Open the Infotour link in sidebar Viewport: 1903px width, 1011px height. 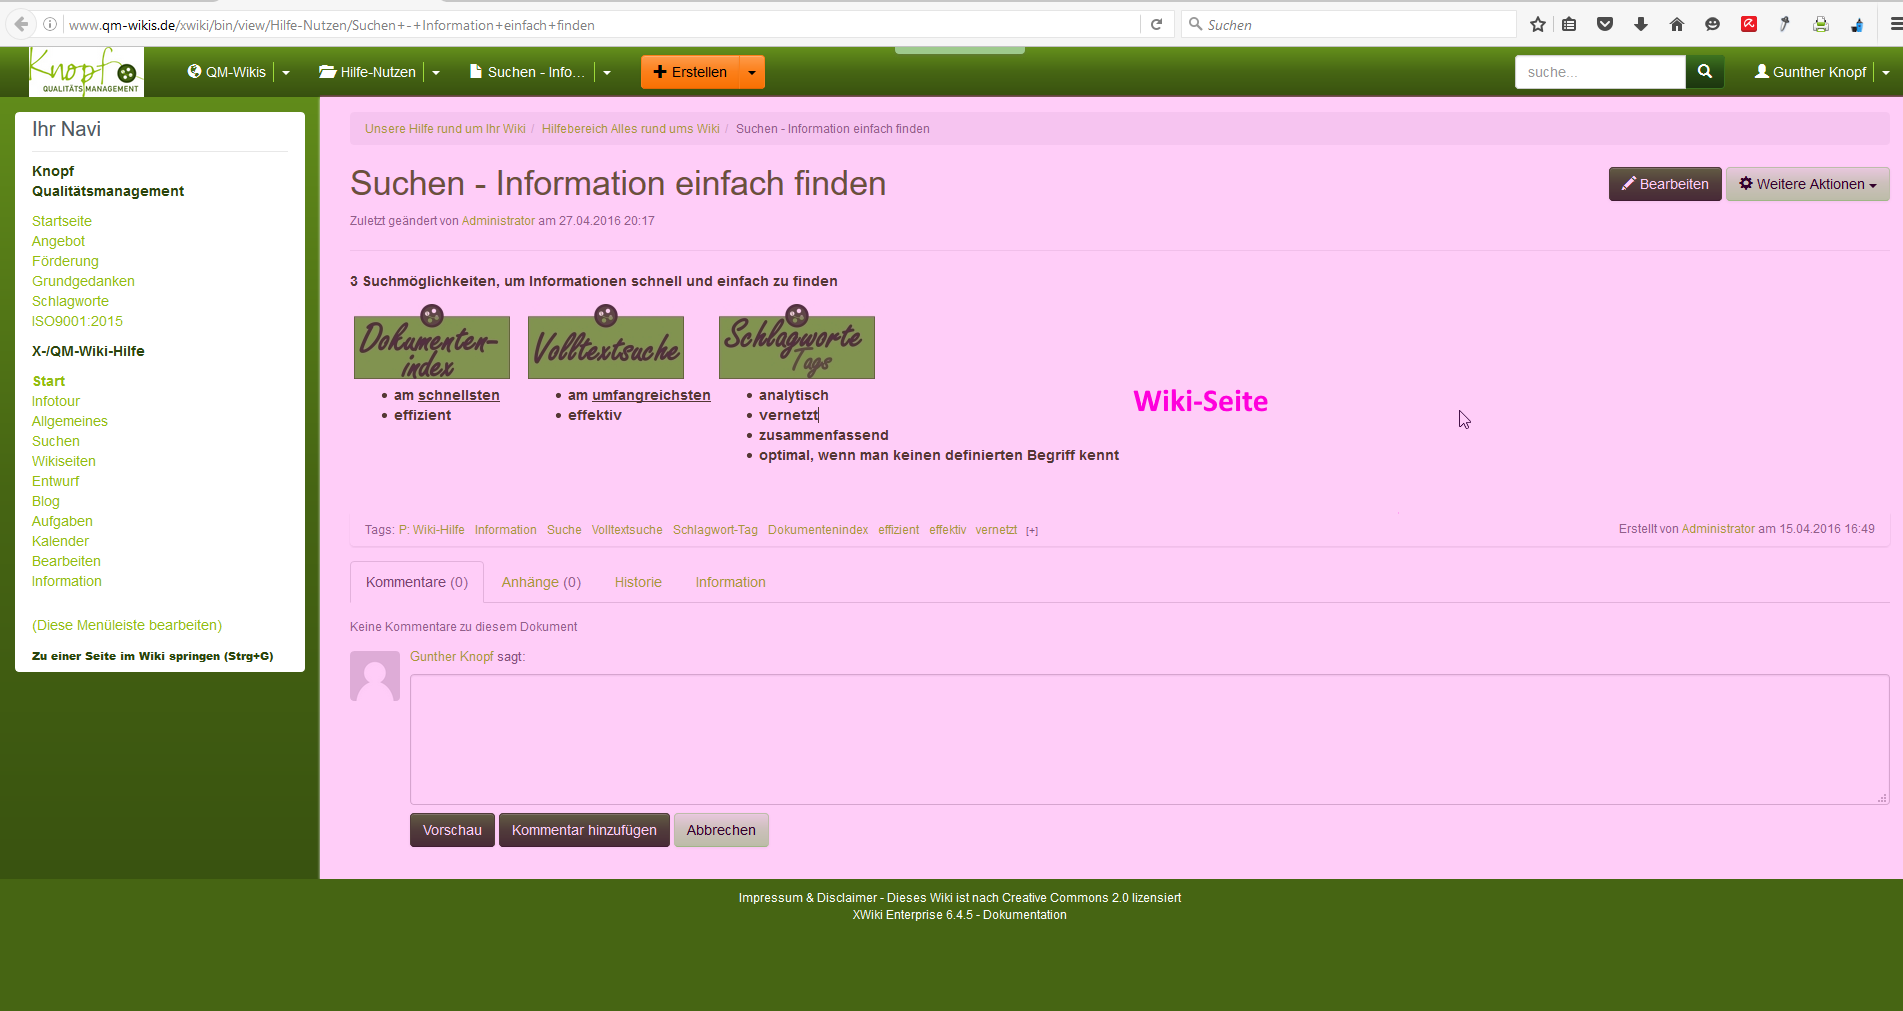pos(56,401)
